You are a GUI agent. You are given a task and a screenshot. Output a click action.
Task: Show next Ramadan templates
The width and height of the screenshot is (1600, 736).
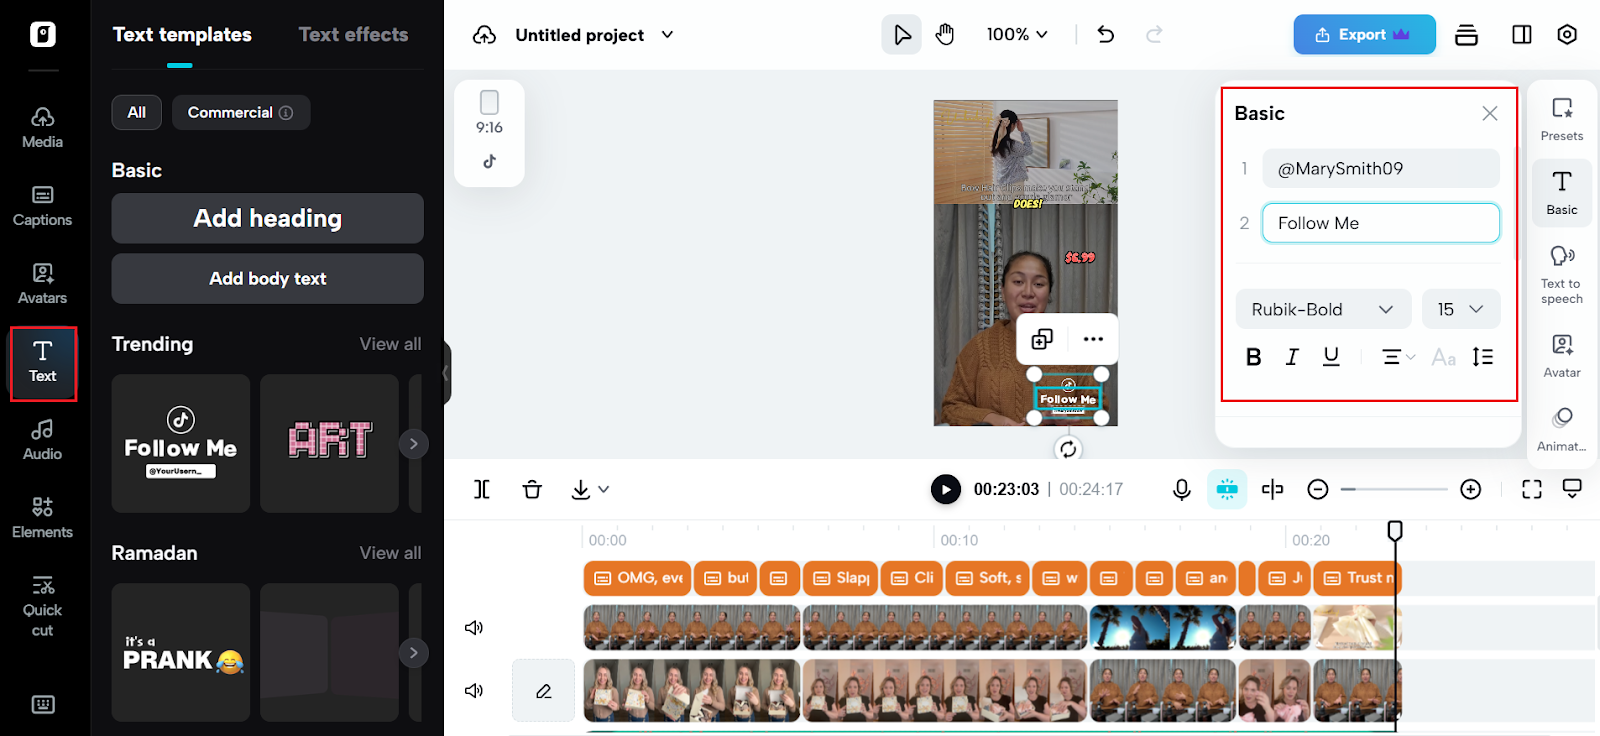point(414,653)
